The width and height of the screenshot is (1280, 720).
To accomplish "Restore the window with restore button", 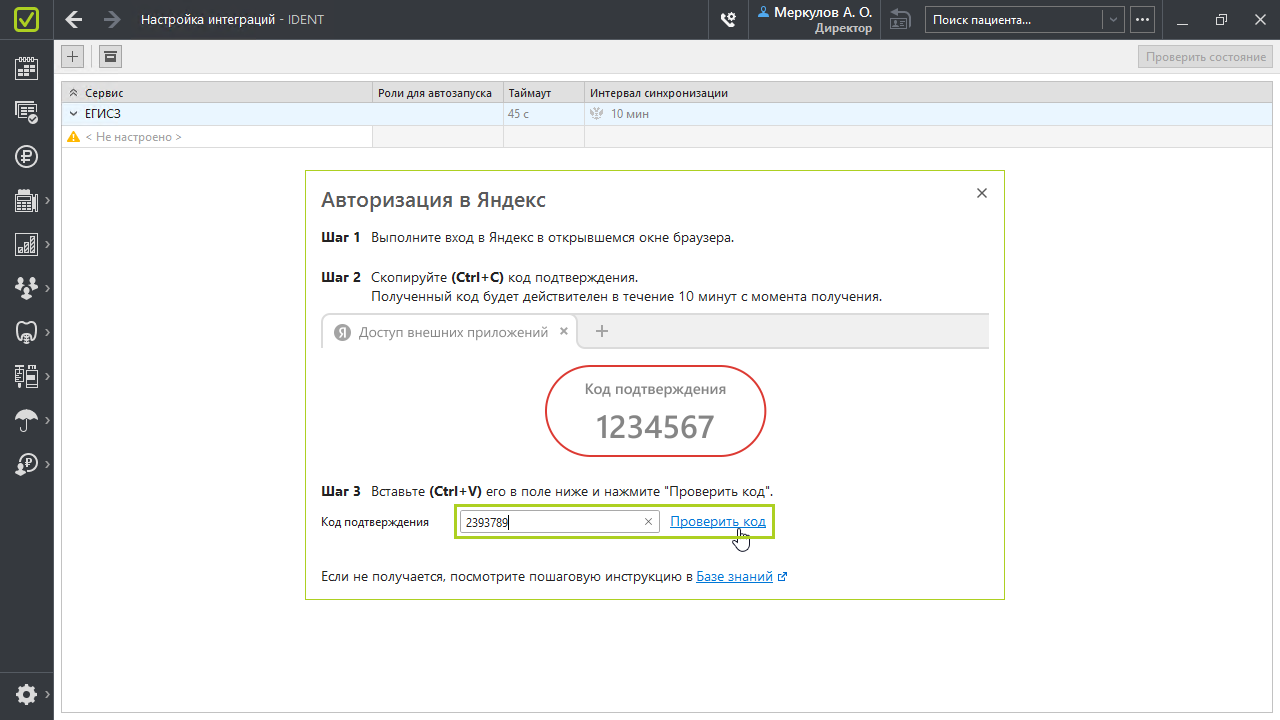I will pyautogui.click(x=1221, y=20).
